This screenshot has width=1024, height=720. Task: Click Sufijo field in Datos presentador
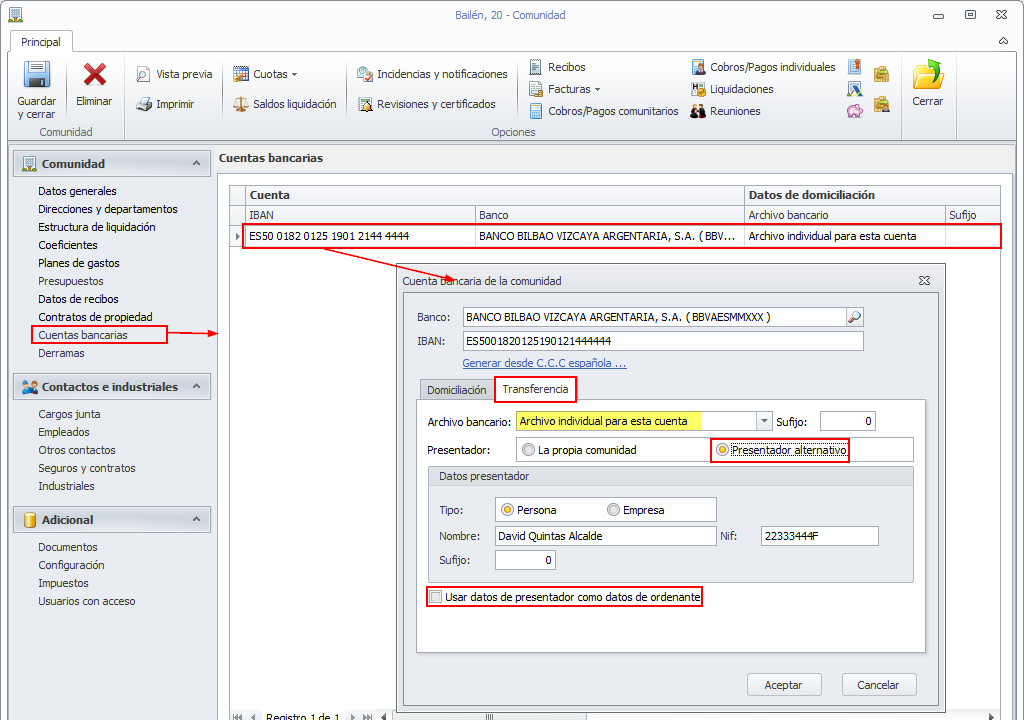pos(525,560)
